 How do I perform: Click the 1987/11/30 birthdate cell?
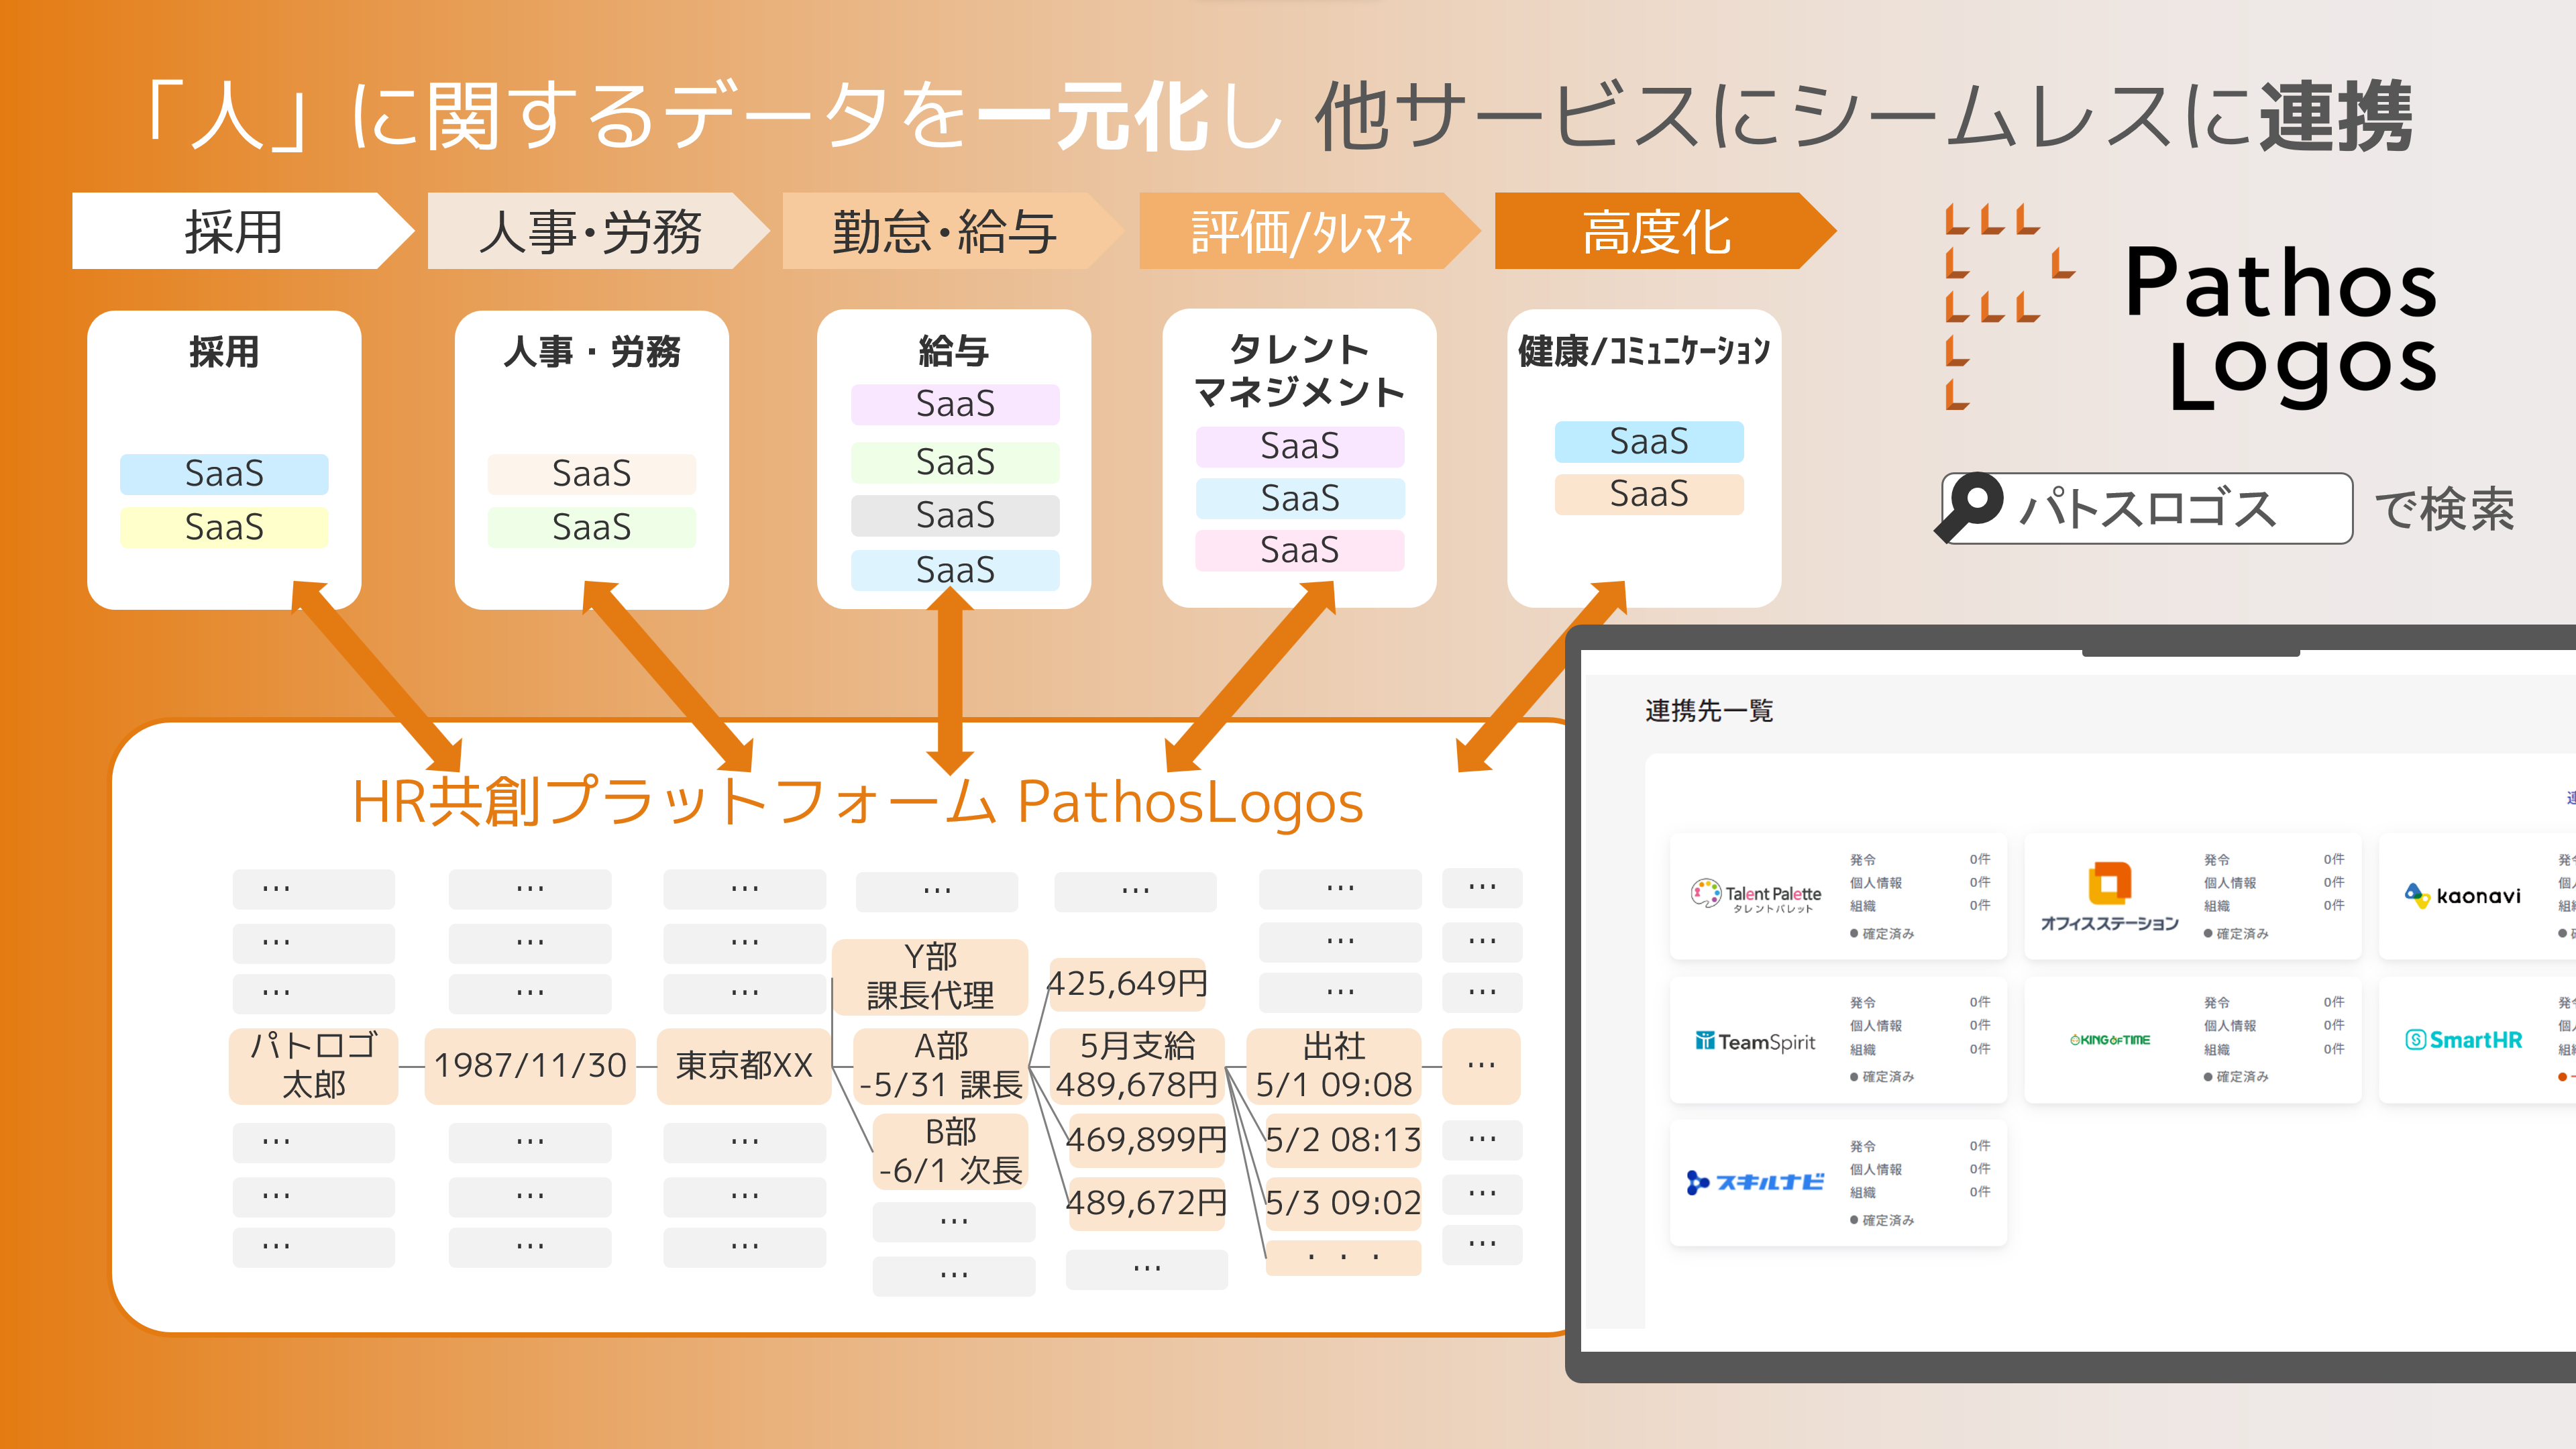pos(530,1066)
